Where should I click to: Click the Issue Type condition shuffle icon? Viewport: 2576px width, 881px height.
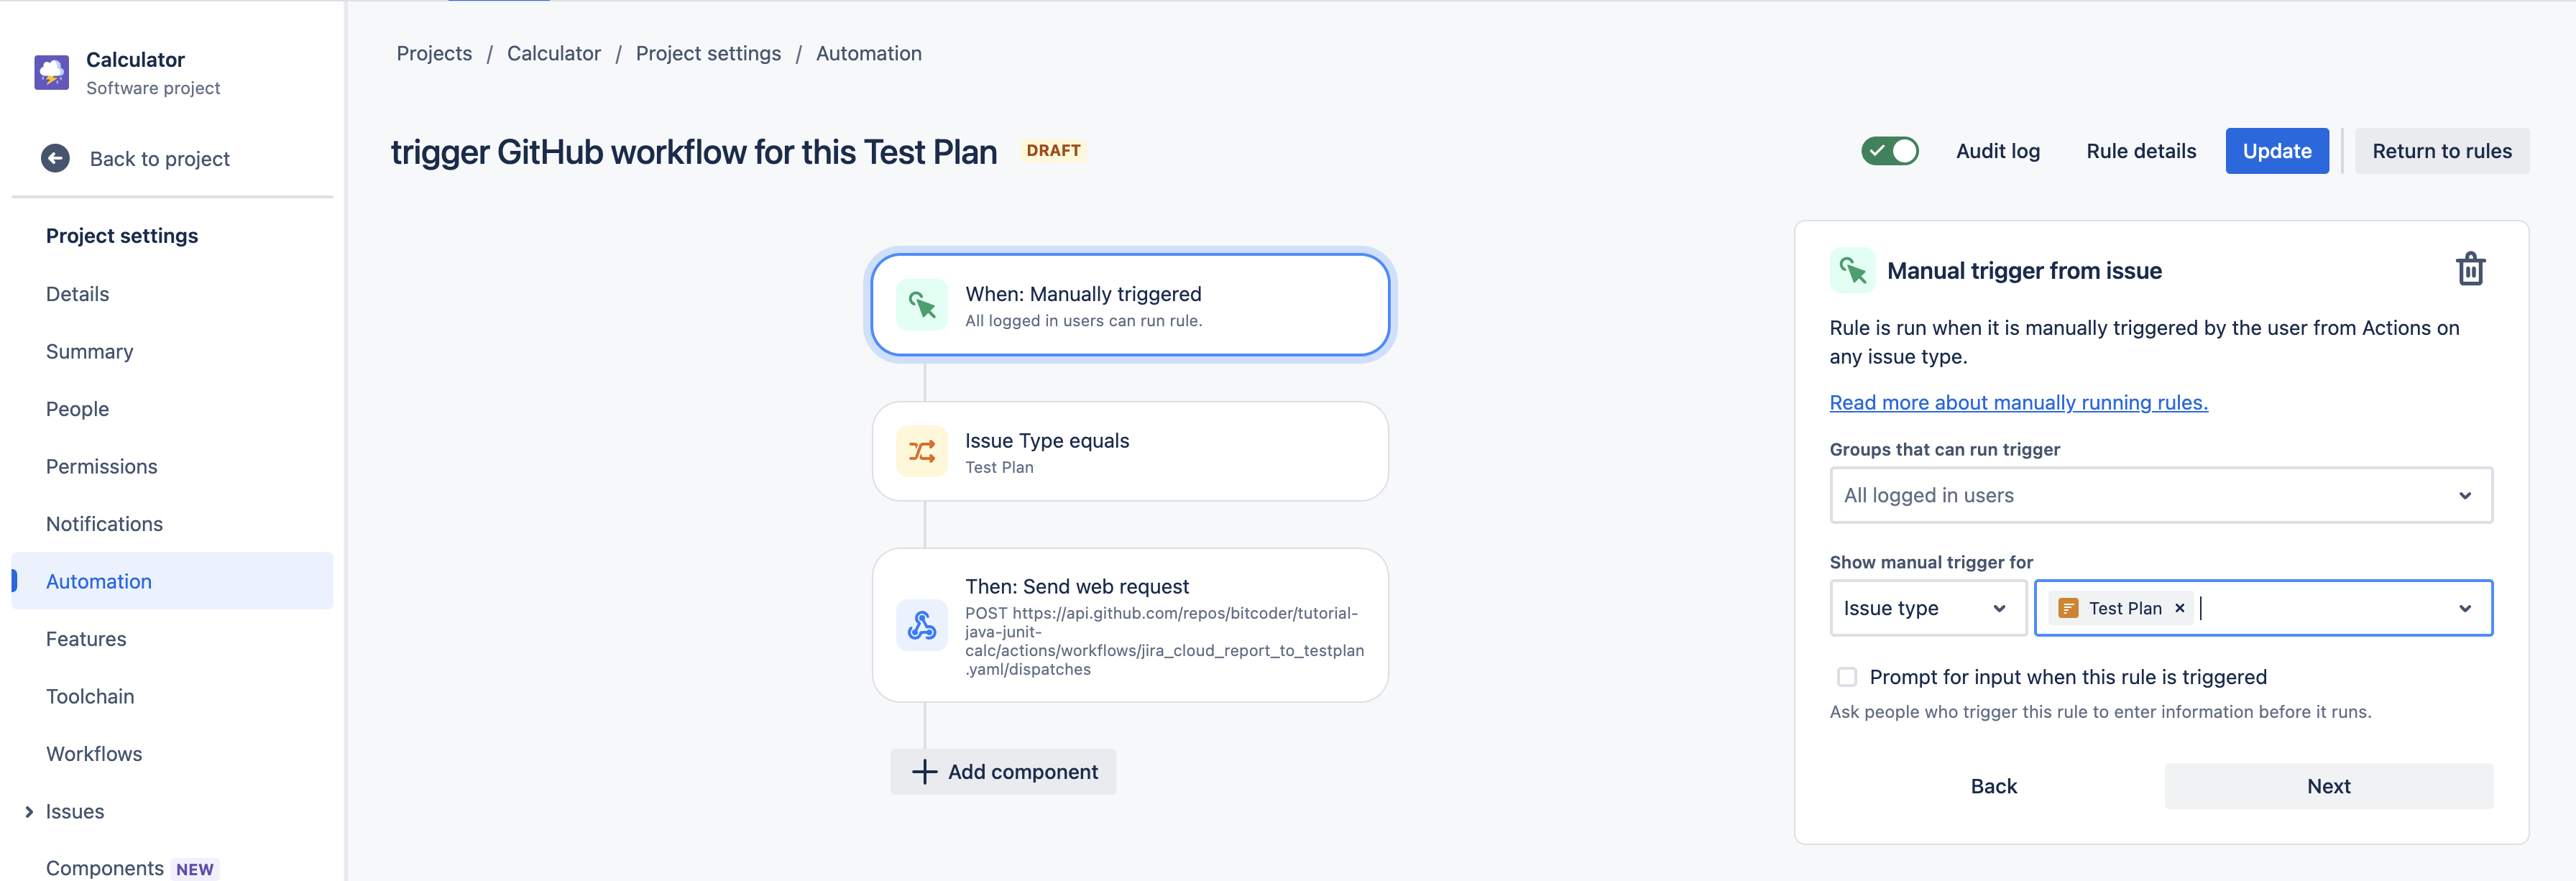[x=921, y=451]
